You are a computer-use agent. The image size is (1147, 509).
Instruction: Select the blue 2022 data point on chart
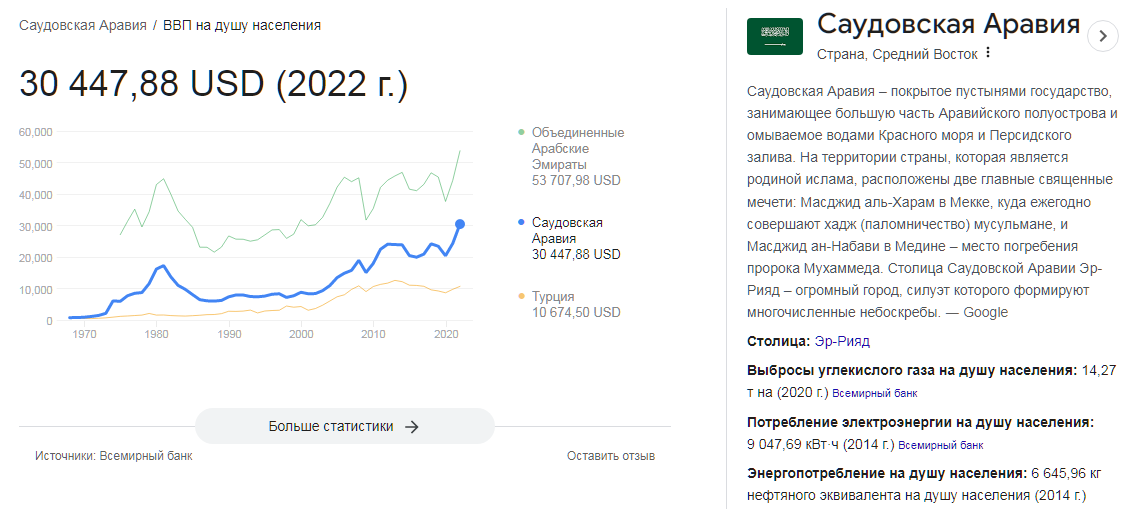pyautogui.click(x=460, y=224)
